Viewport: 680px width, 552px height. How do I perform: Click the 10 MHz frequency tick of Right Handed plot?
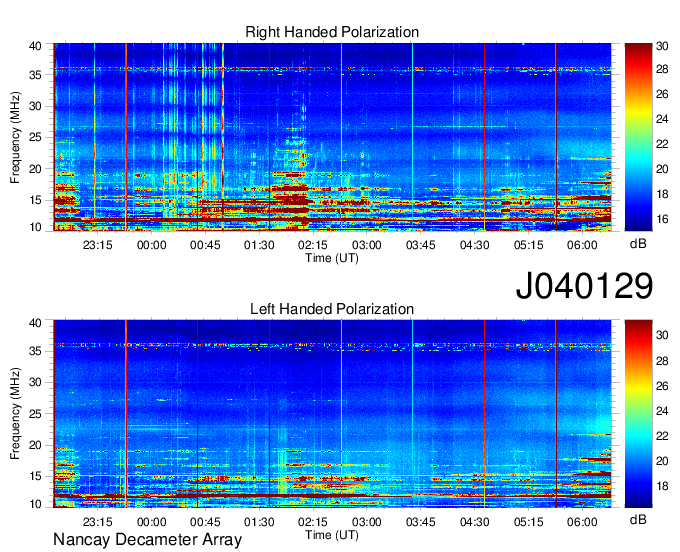[x=35, y=227]
